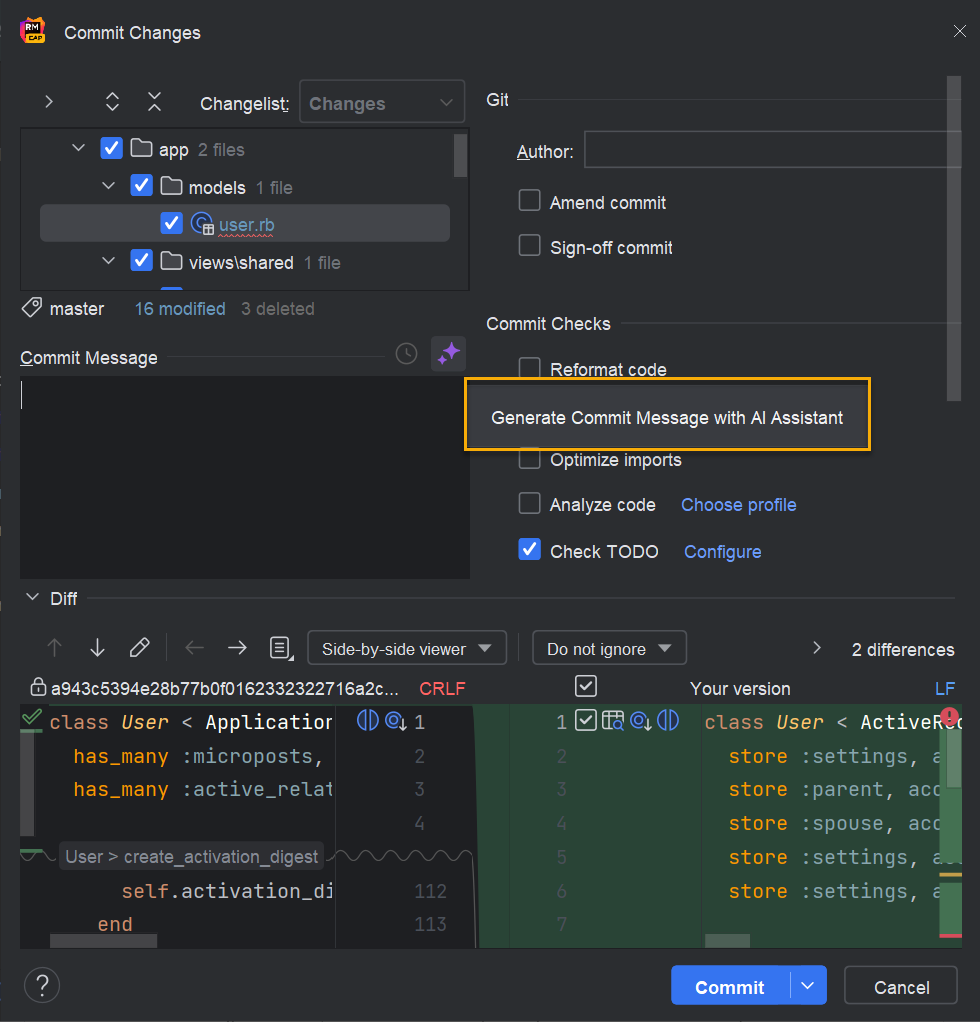The image size is (980, 1022).
Task: Click the split-circle icon in the right diff gutter
Action: click(x=668, y=721)
